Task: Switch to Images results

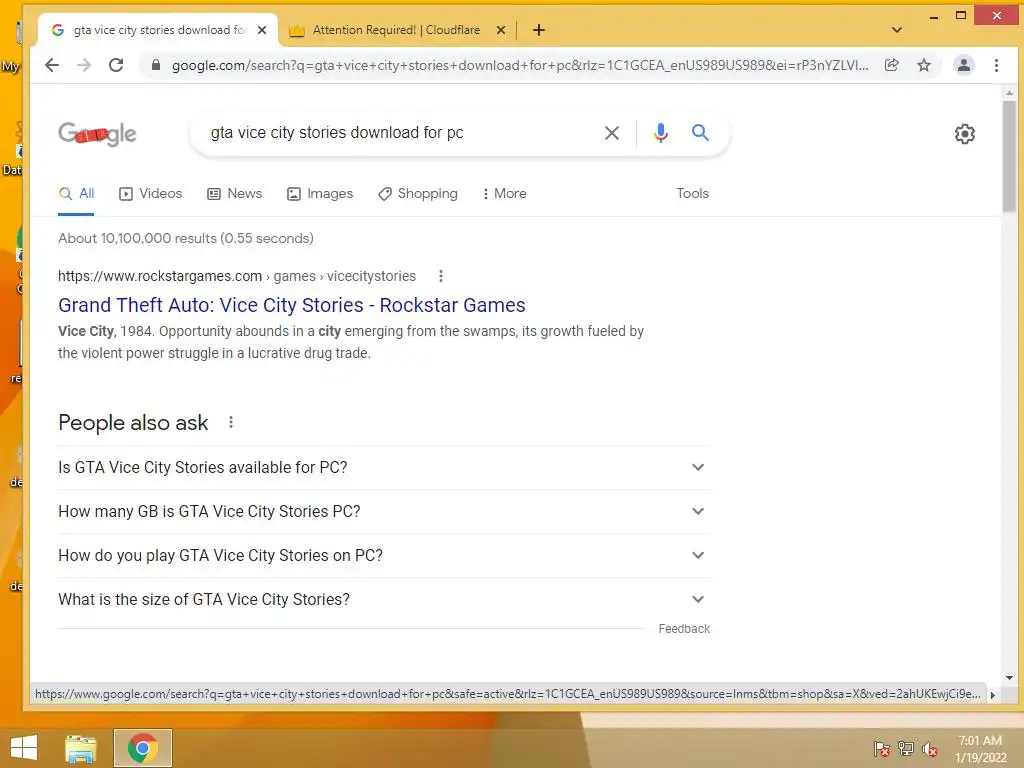Action: tap(320, 193)
